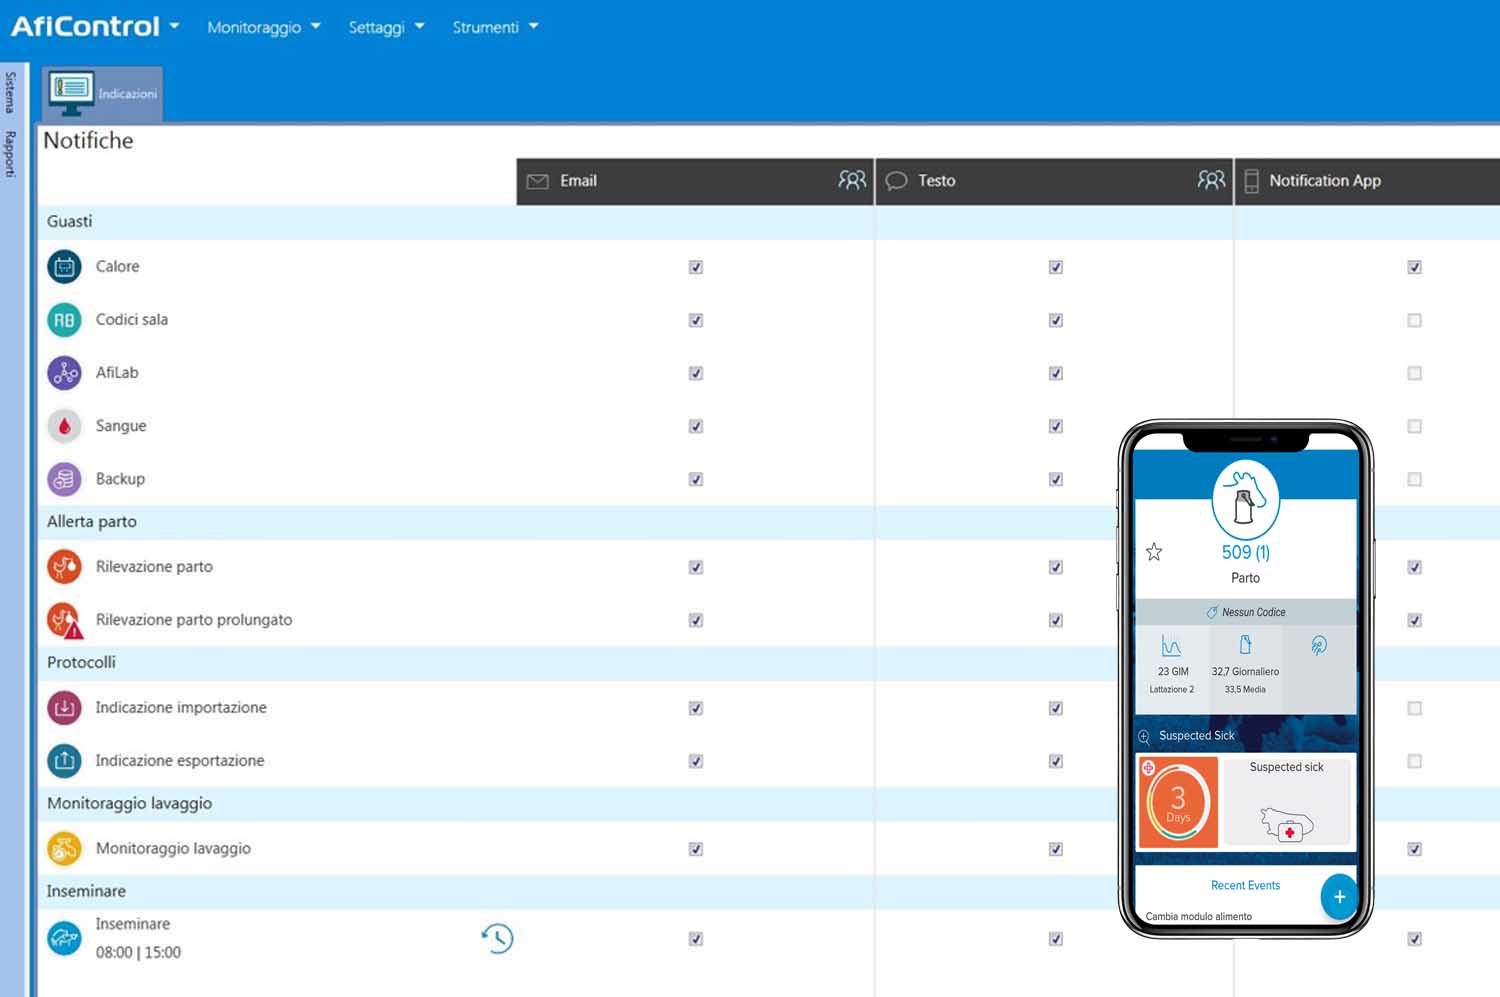Open the Monitoraggio dropdown menu
Image resolution: width=1500 pixels, height=997 pixels.
coord(263,27)
